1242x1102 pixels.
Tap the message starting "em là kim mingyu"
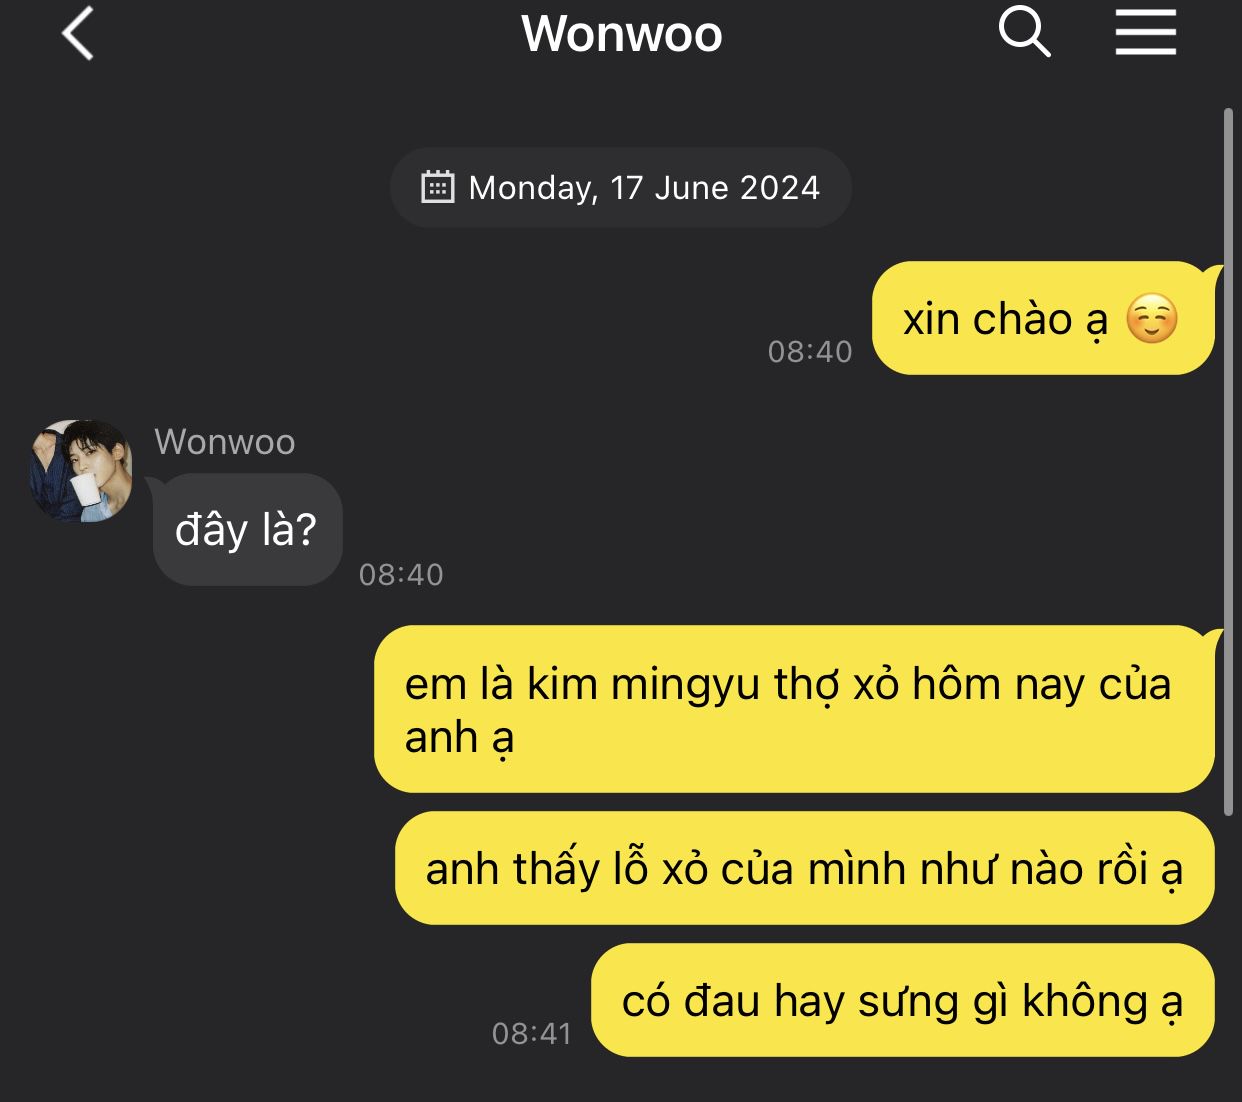[x=794, y=709]
